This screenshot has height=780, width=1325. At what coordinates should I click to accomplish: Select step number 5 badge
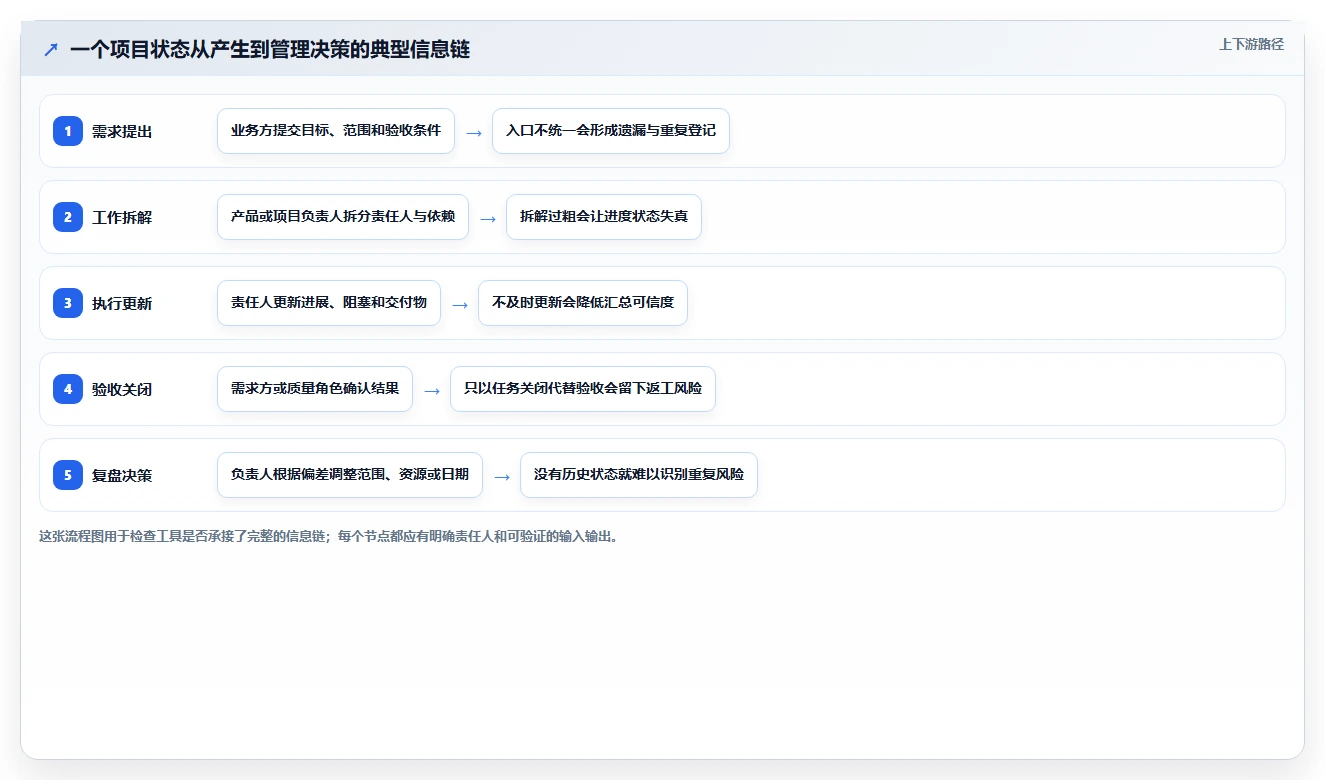pyautogui.click(x=68, y=475)
